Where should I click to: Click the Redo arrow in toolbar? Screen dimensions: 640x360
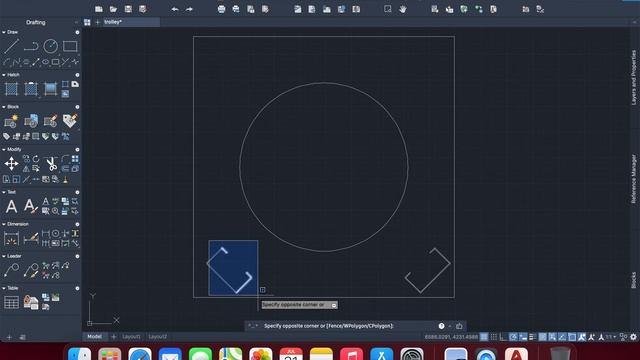click(x=189, y=9)
